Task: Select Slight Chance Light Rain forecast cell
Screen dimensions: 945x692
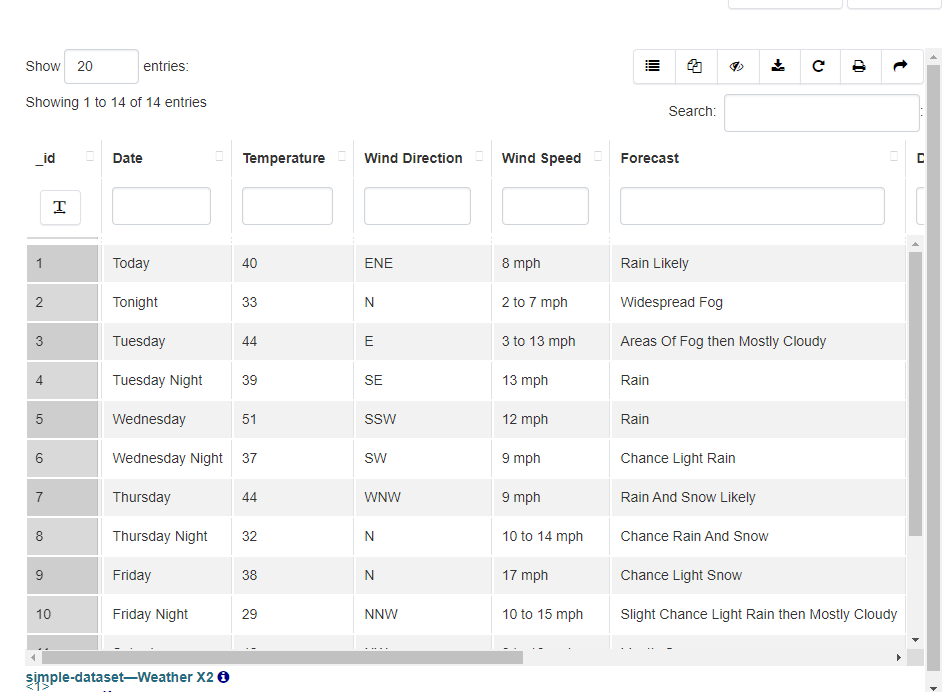Action: pos(758,614)
